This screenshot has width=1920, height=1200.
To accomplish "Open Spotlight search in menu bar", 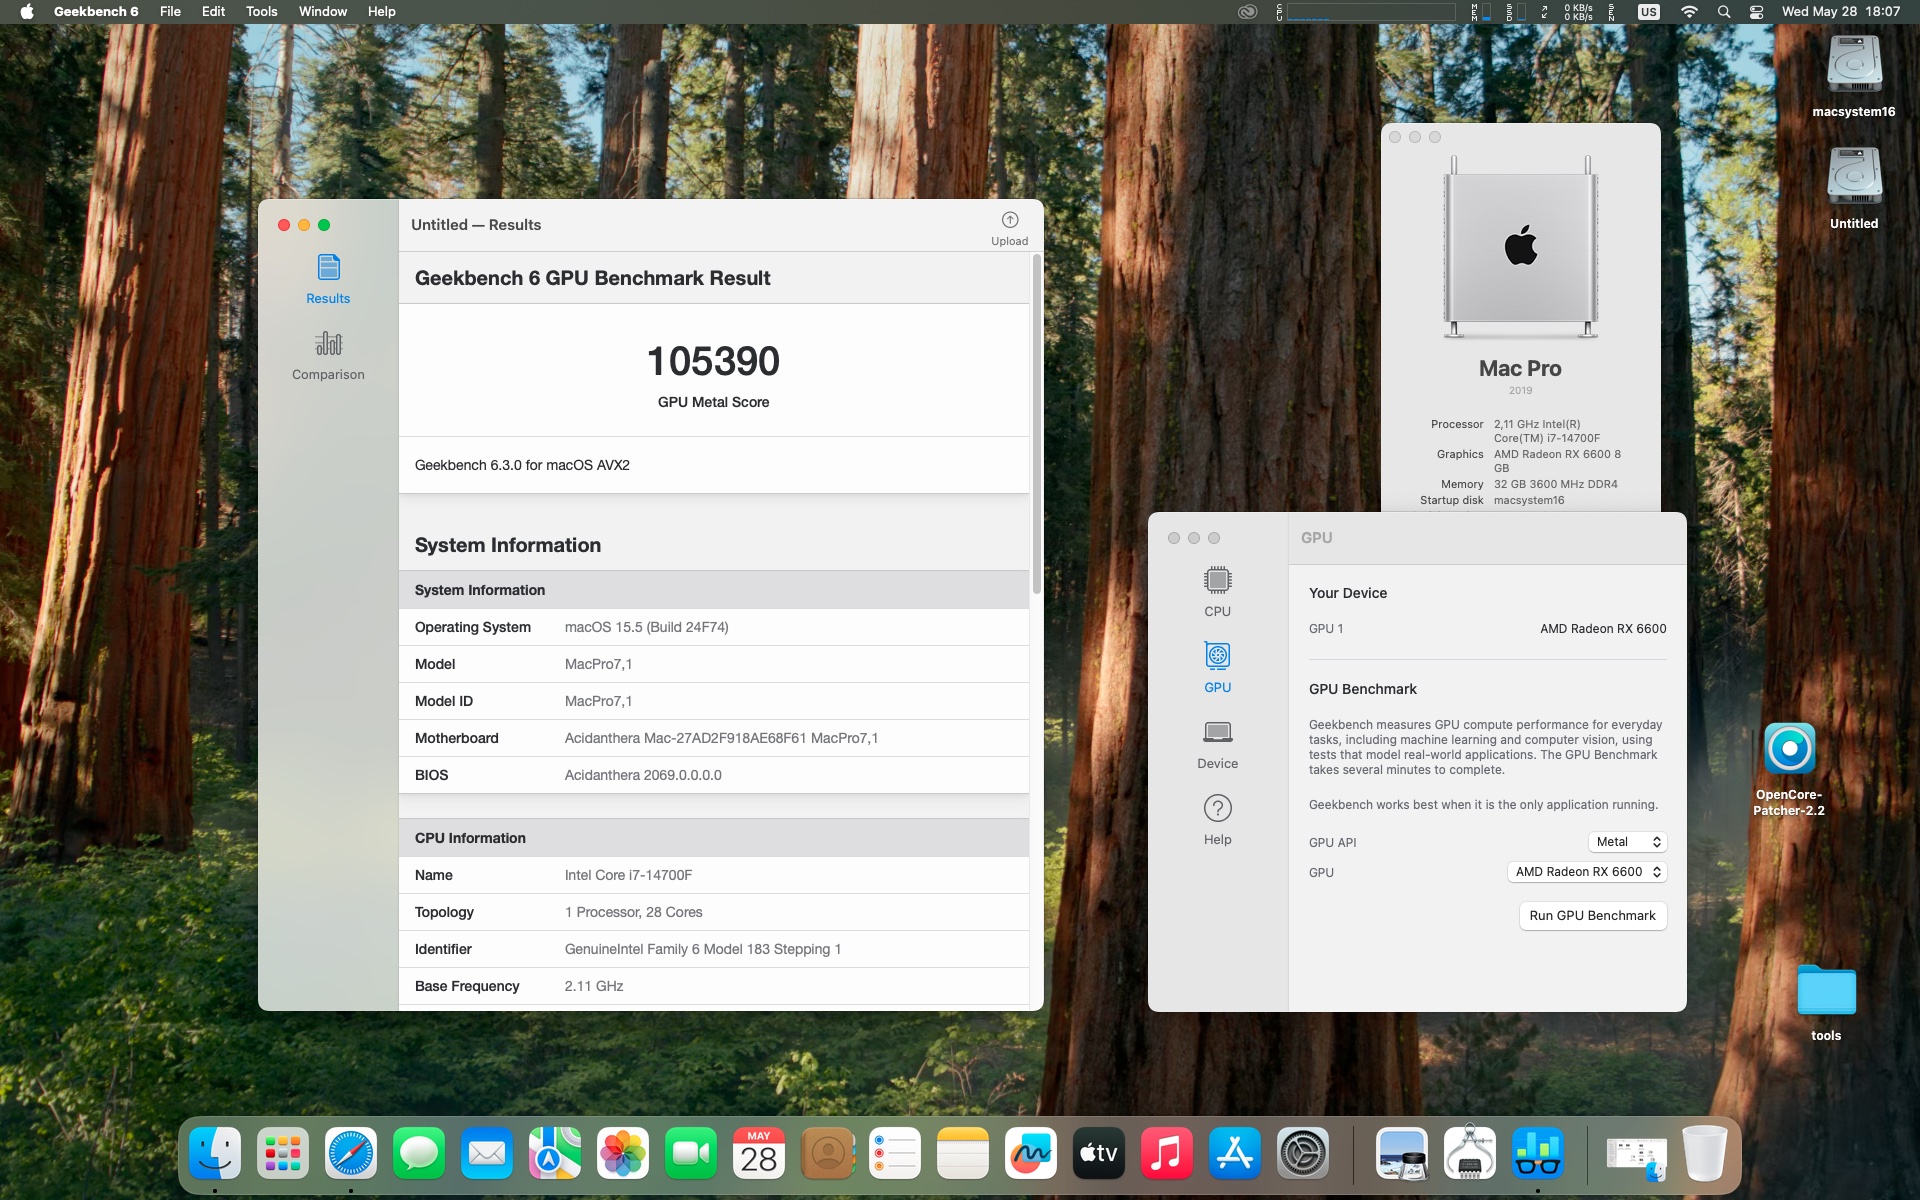I will click(1723, 12).
